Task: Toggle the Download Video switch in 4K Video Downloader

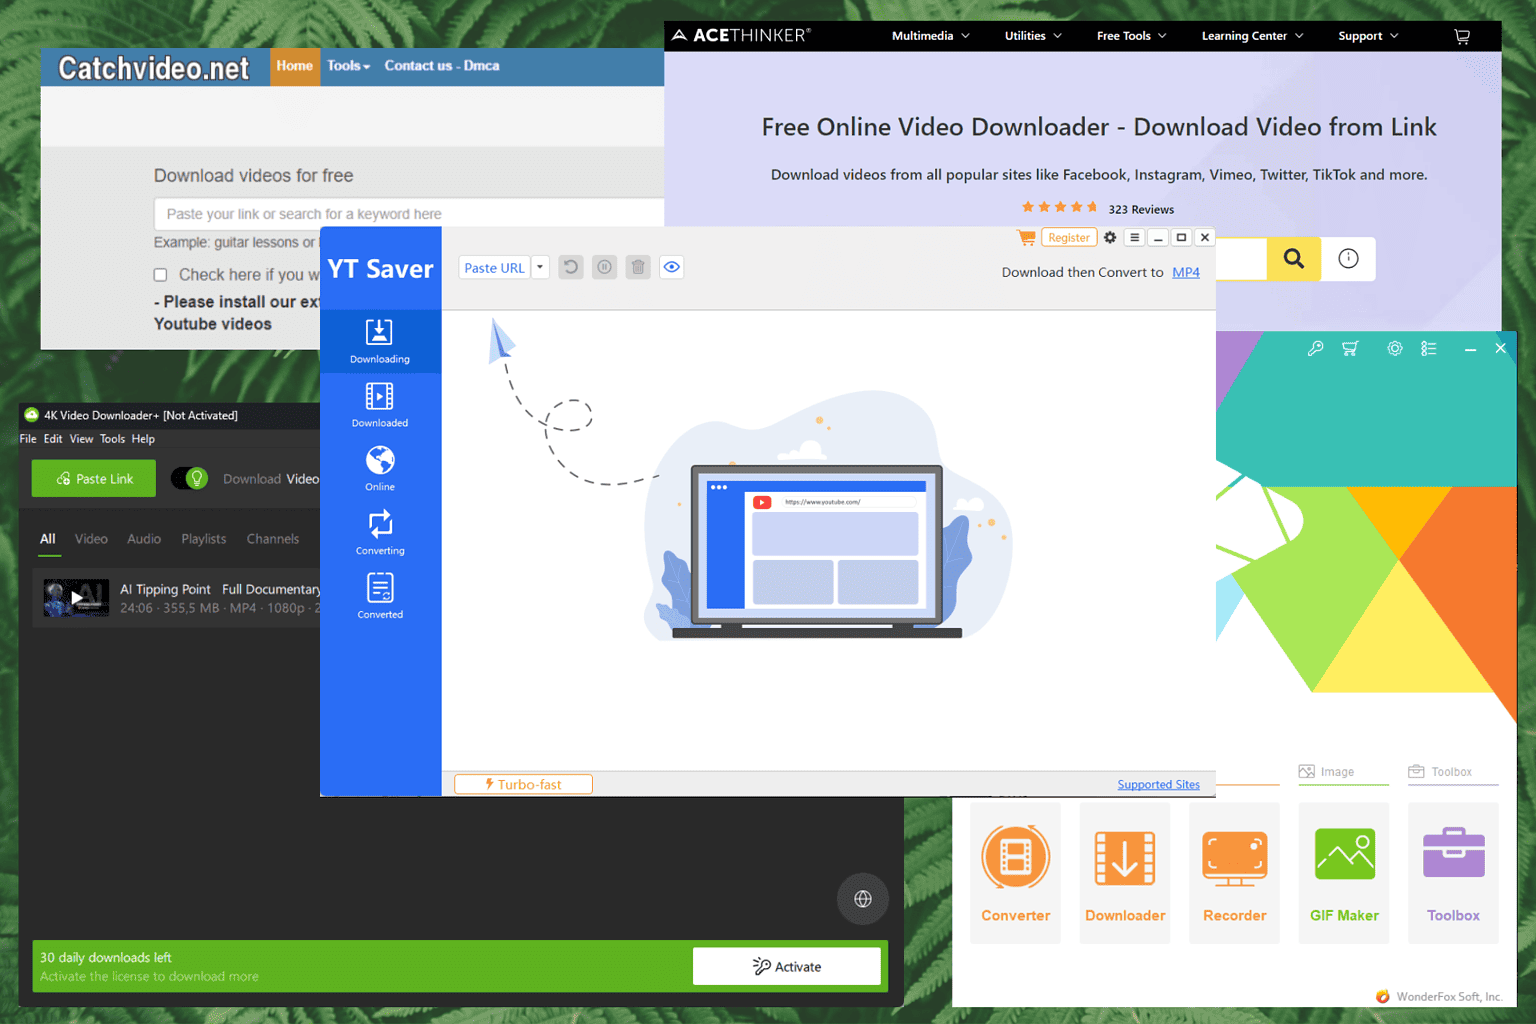Action: pyautogui.click(x=191, y=478)
